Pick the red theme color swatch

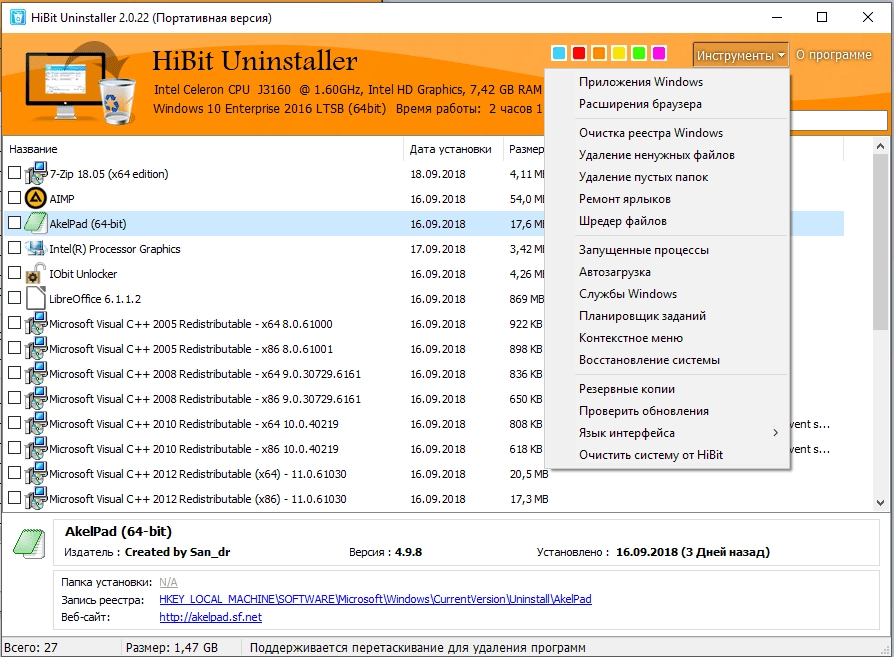click(x=579, y=53)
